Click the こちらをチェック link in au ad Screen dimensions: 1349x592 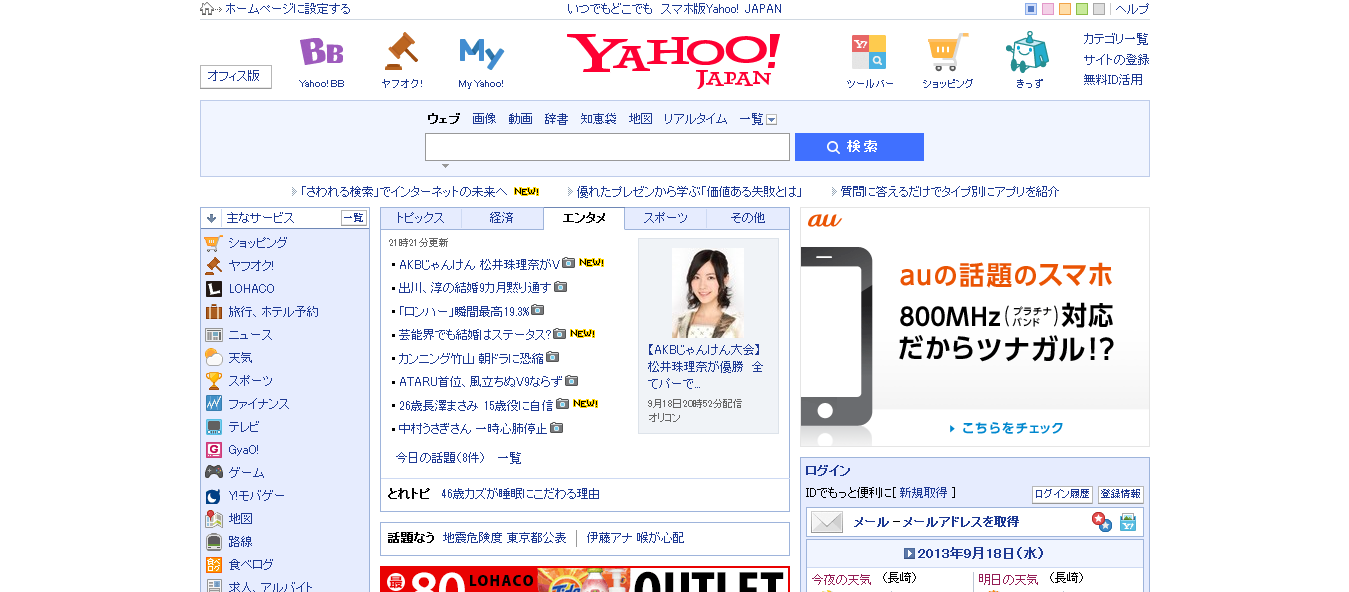point(1006,428)
